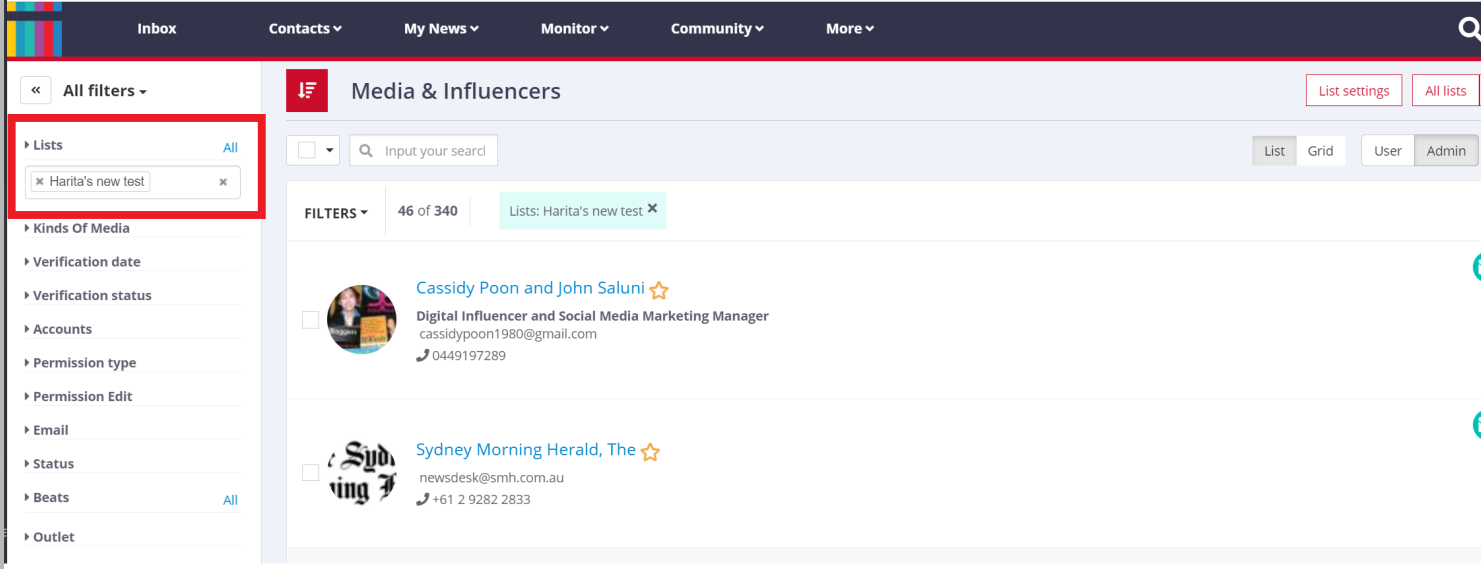Tick the checkbox for Cassidy Poon and John Saluni
This screenshot has width=1481, height=569.
[x=311, y=320]
